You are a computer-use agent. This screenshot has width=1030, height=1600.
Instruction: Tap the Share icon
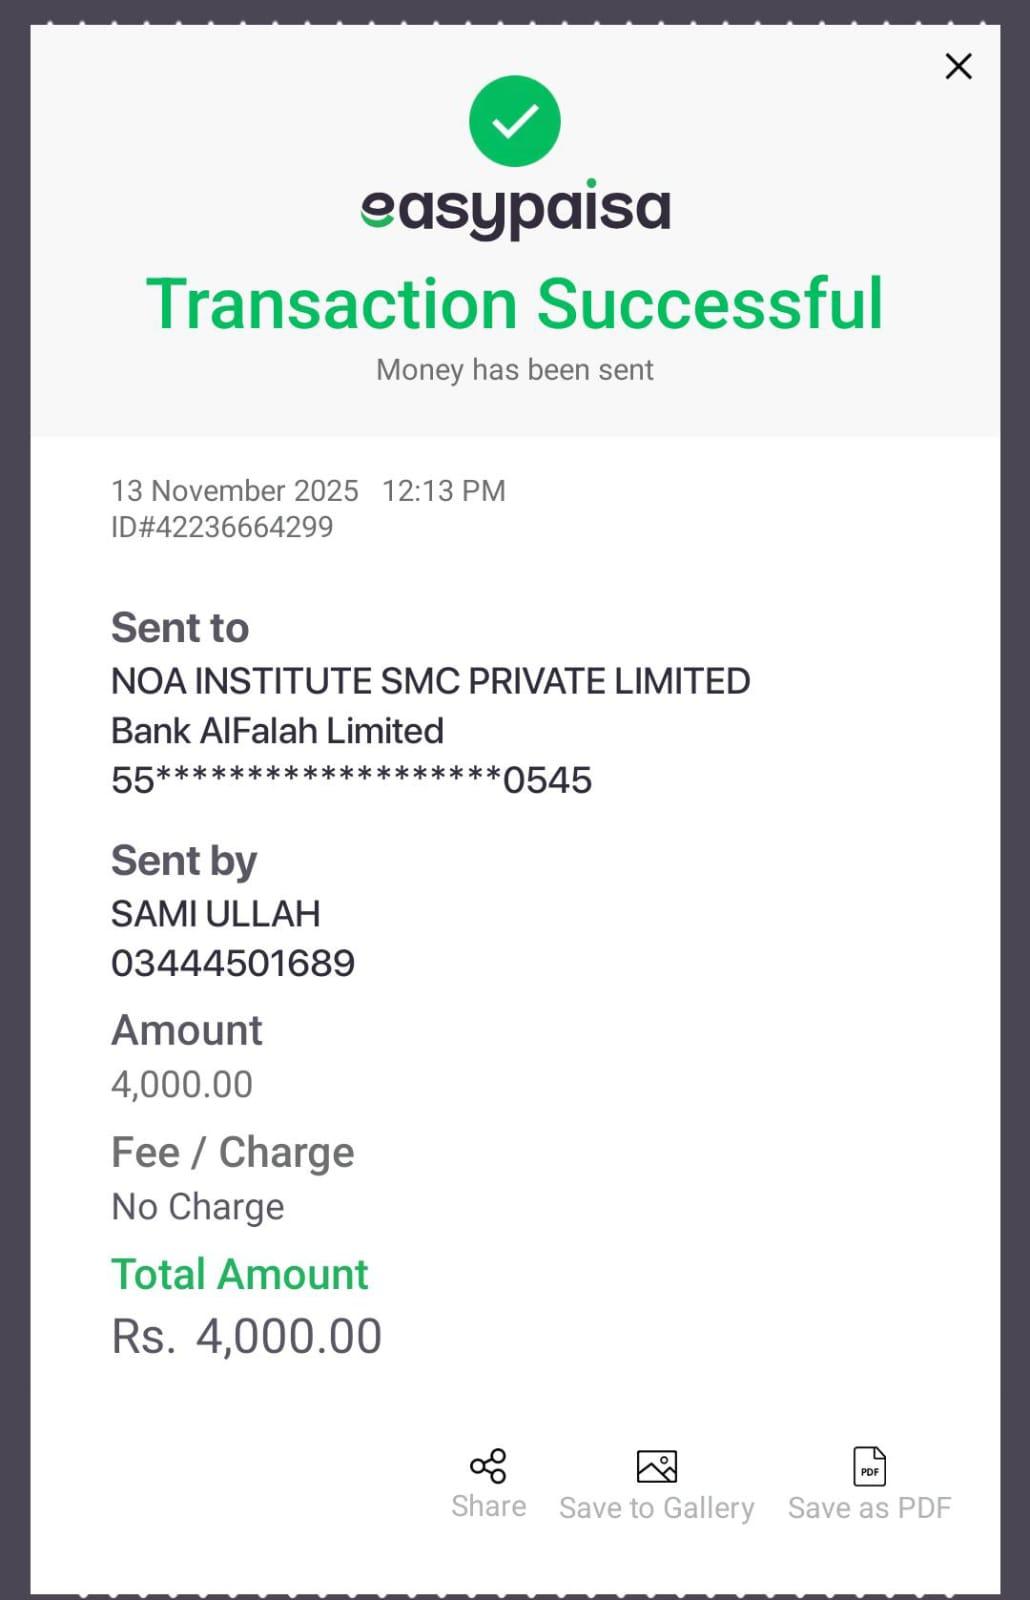[x=488, y=1466]
